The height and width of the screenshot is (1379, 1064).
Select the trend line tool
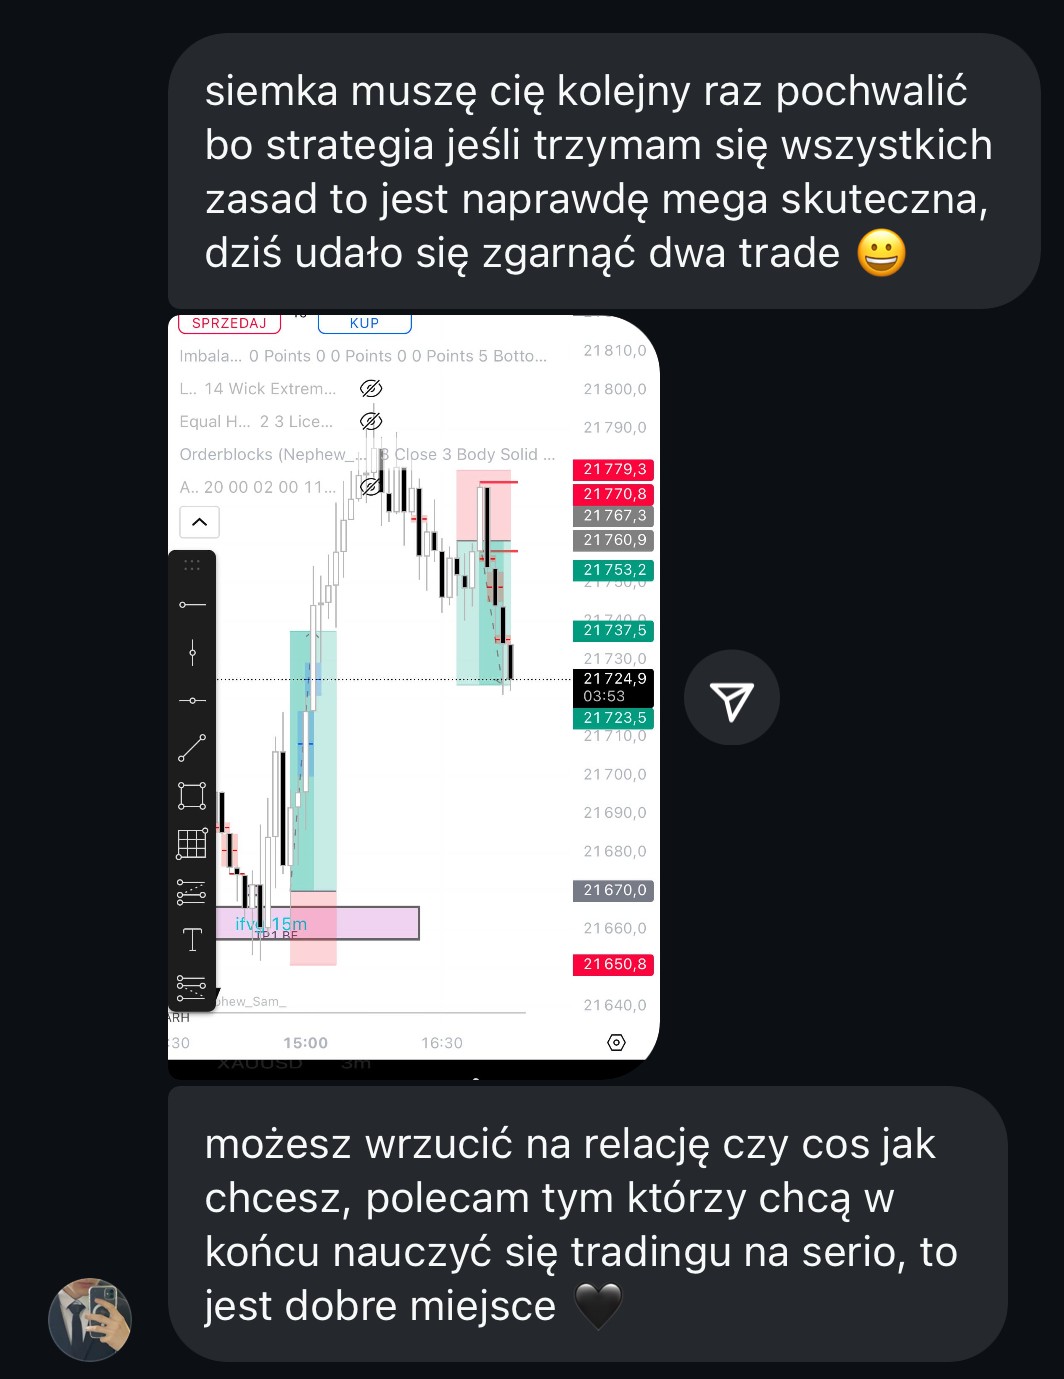click(192, 748)
